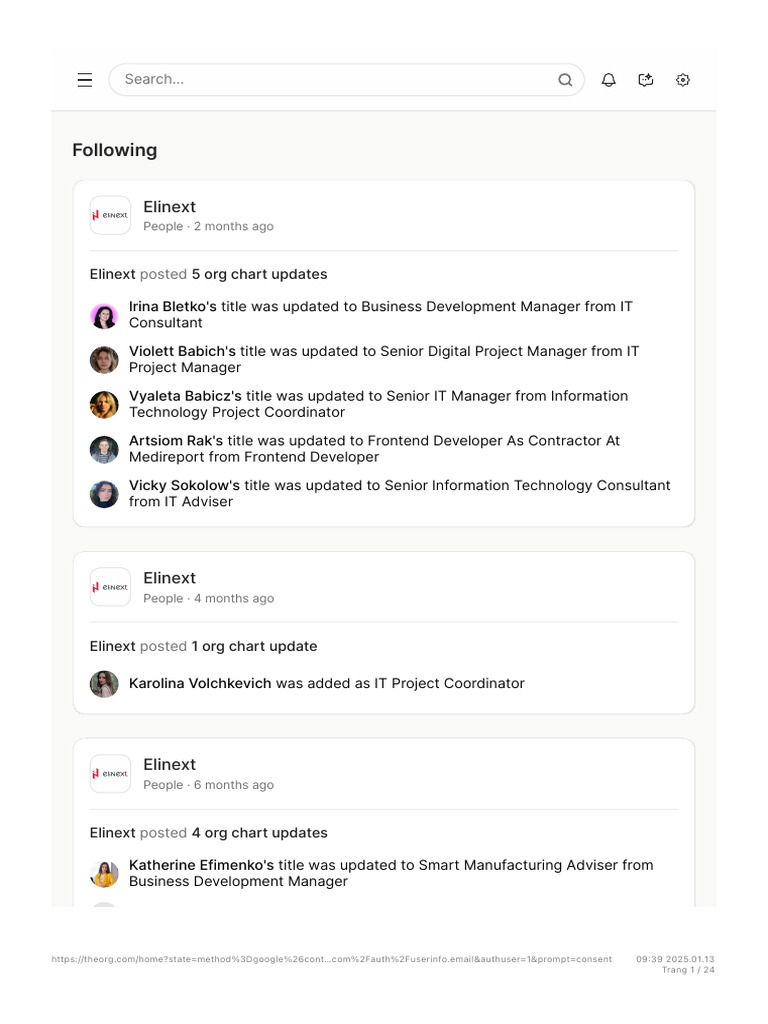This screenshot has height=1024, width=768.
Task: Open the notifications bell
Action: coord(608,80)
